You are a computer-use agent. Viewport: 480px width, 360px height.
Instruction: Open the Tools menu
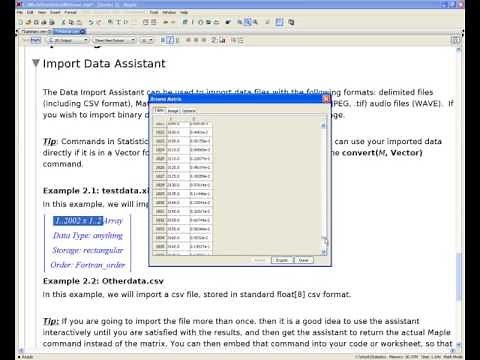point(154,13)
